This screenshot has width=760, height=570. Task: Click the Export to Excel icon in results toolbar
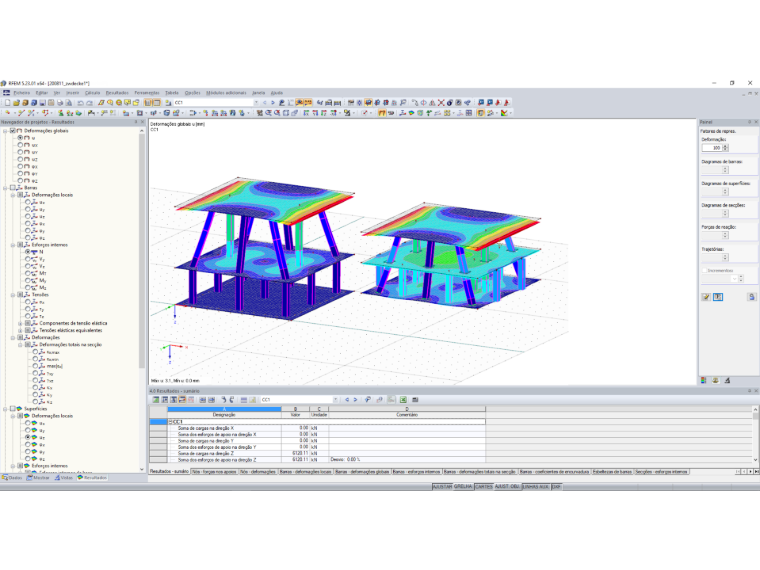tap(403, 400)
